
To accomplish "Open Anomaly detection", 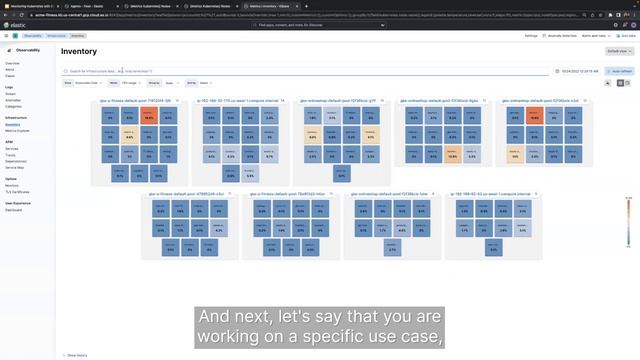I will pos(559,36).
